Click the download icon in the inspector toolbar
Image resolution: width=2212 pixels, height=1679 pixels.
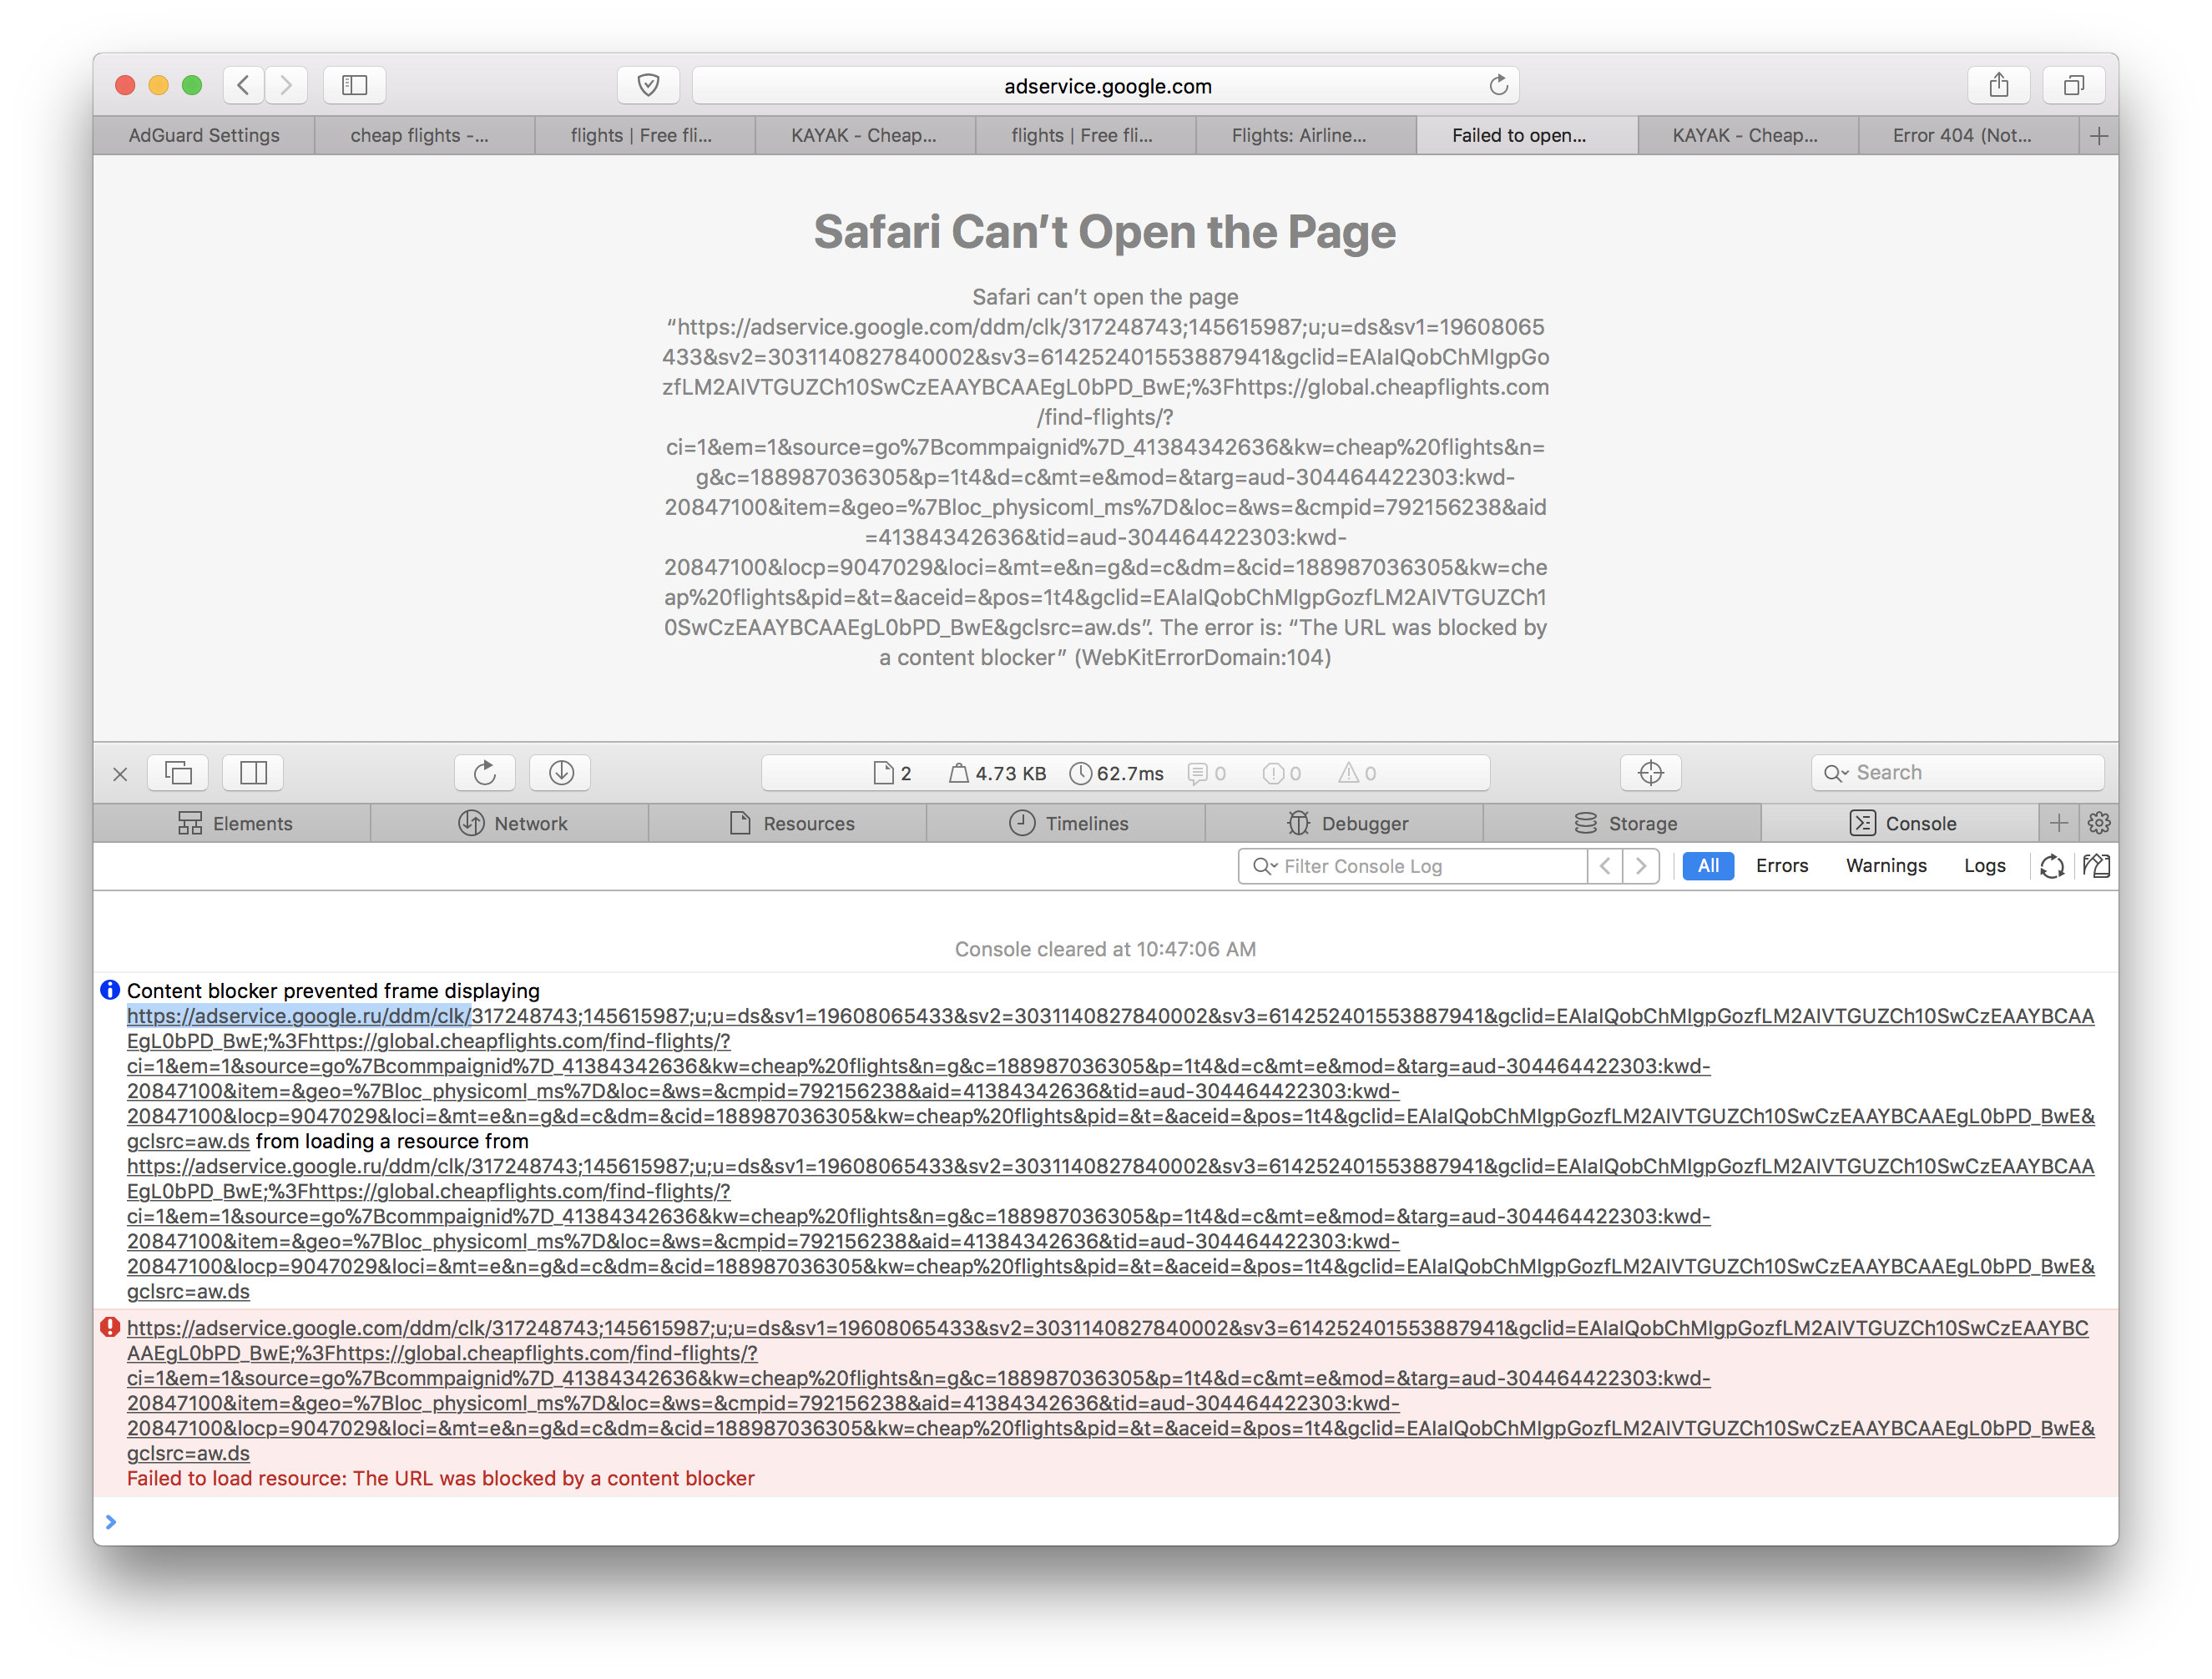(560, 772)
